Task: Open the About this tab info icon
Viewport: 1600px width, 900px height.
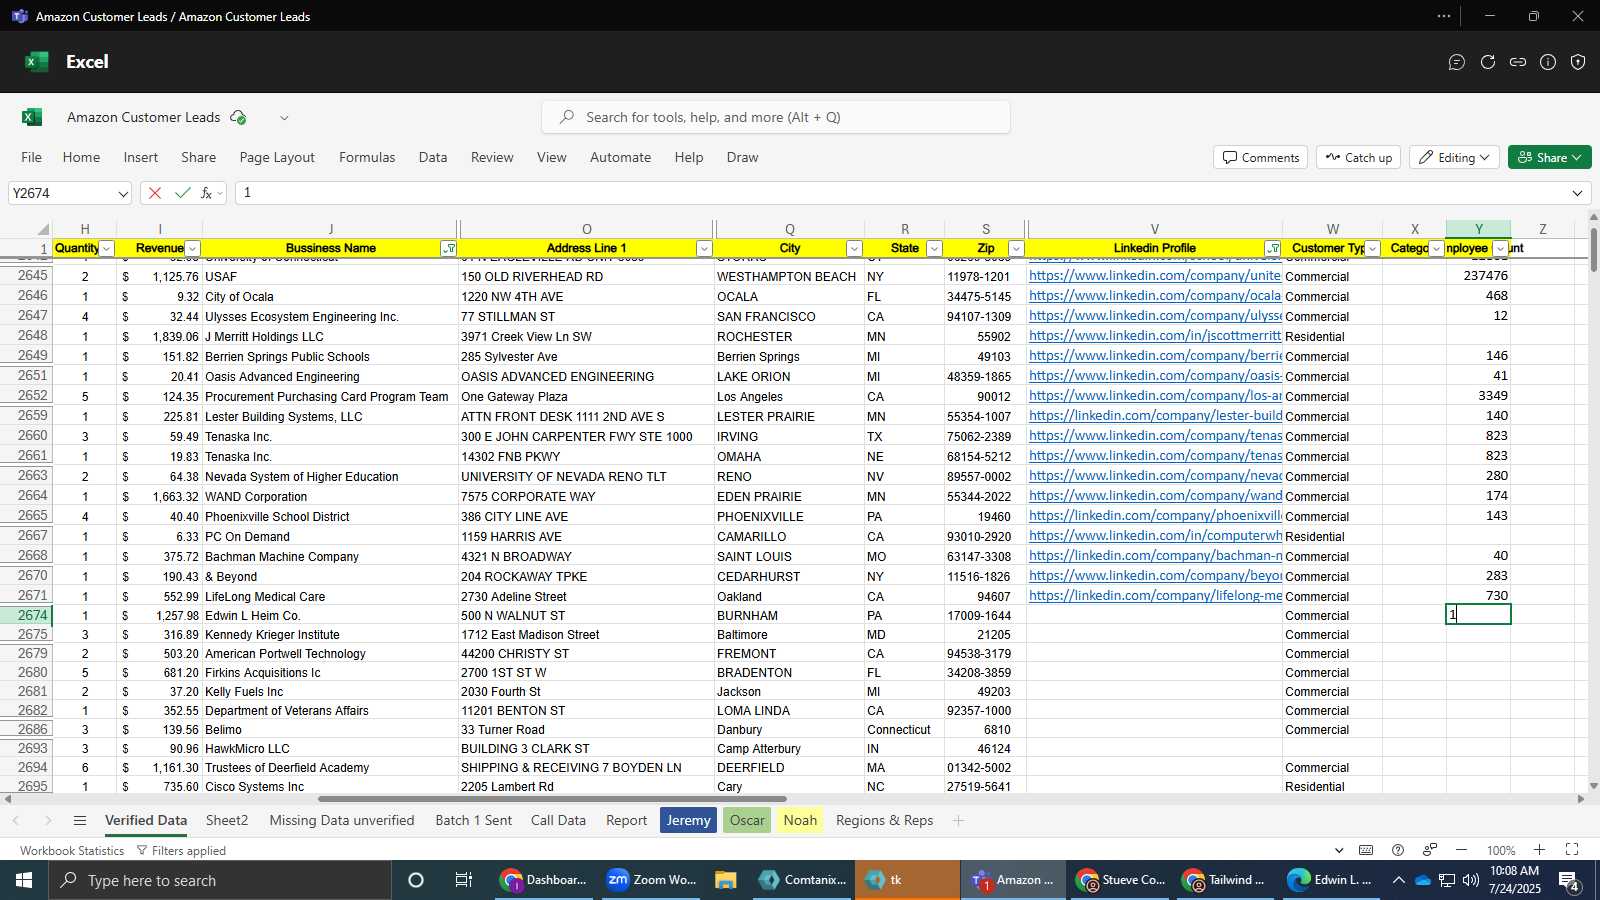Action: (x=1548, y=62)
